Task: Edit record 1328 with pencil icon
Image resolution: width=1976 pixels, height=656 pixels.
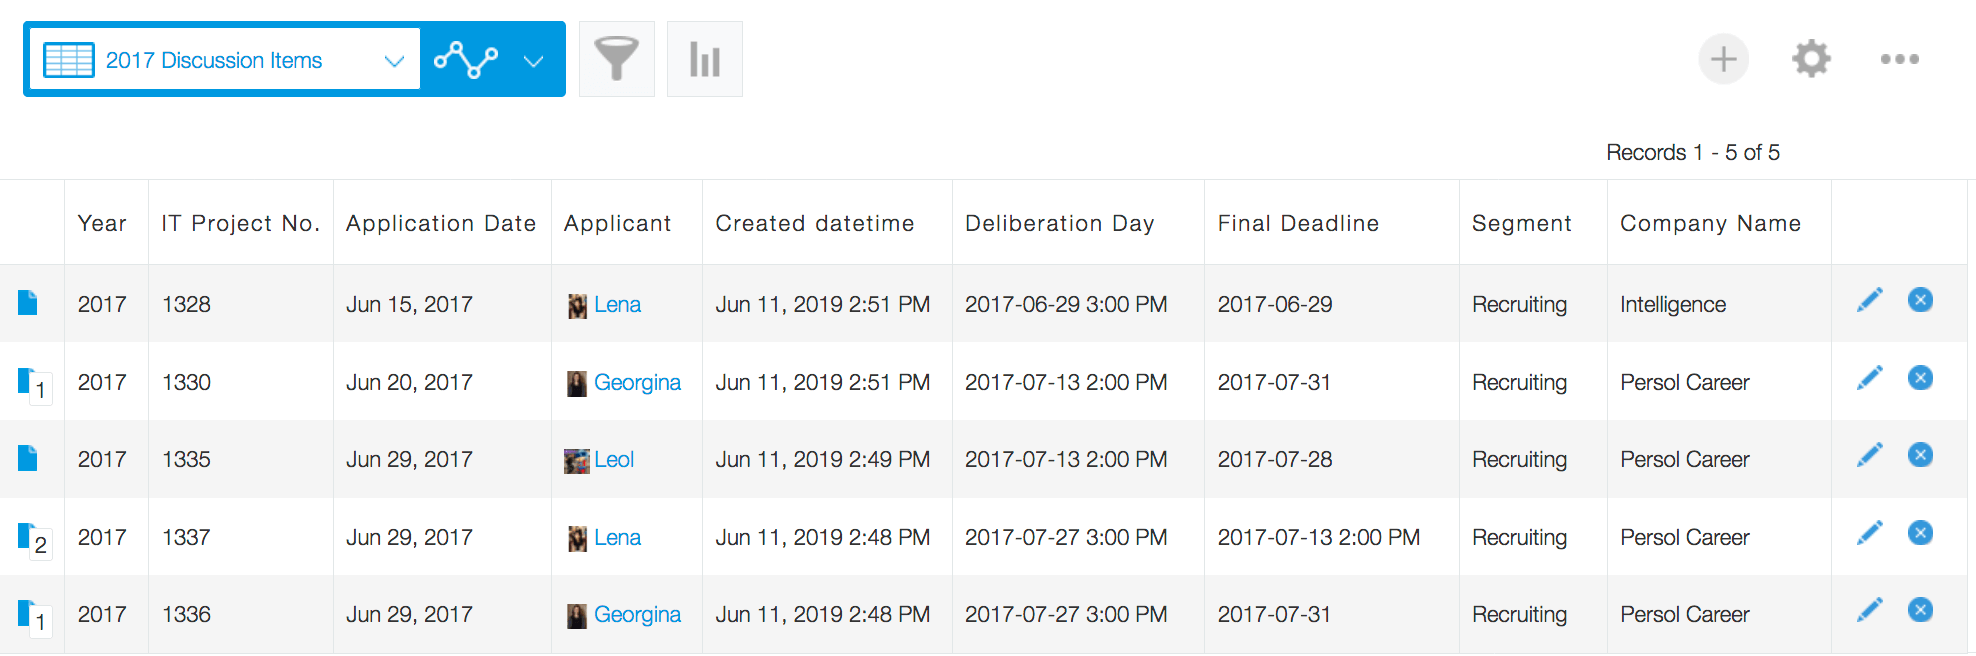Action: (1869, 300)
